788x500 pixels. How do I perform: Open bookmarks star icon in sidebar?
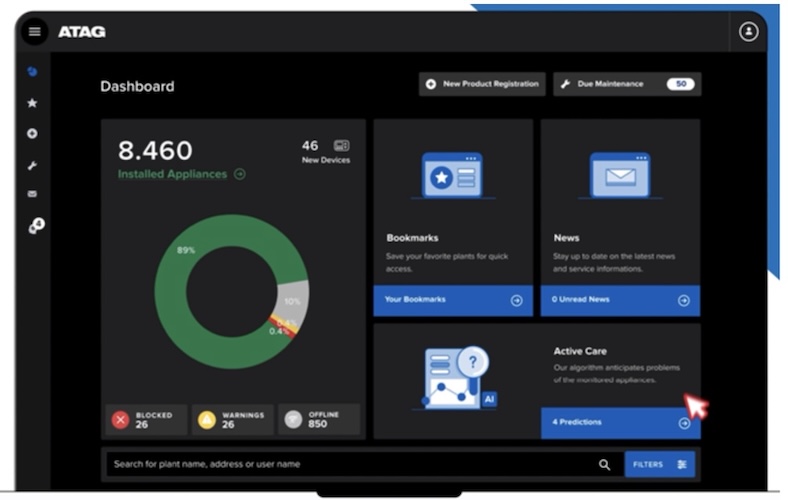(x=33, y=103)
